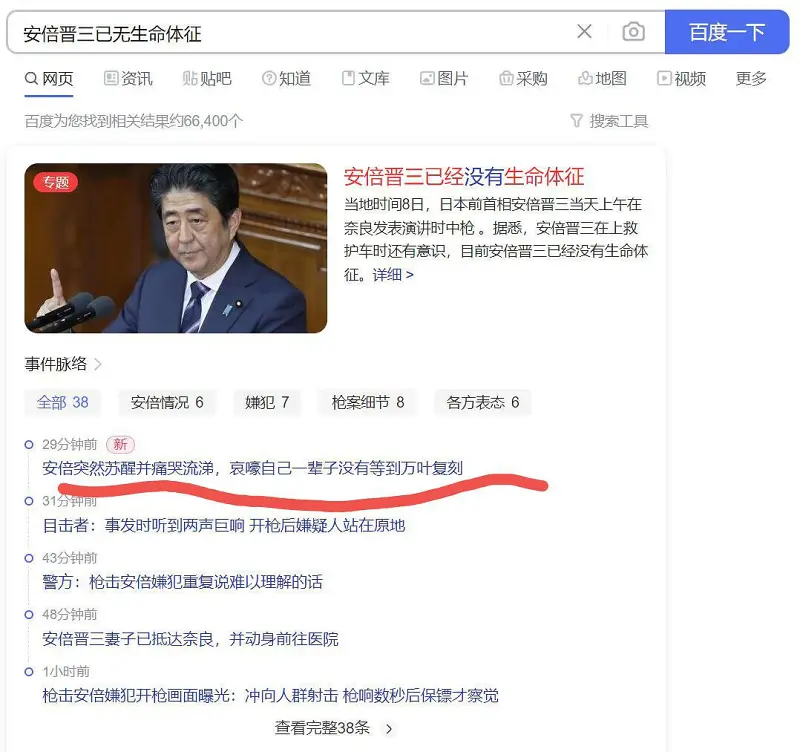
Task: Click the 知道 question-mark icon
Action: [x=269, y=78]
